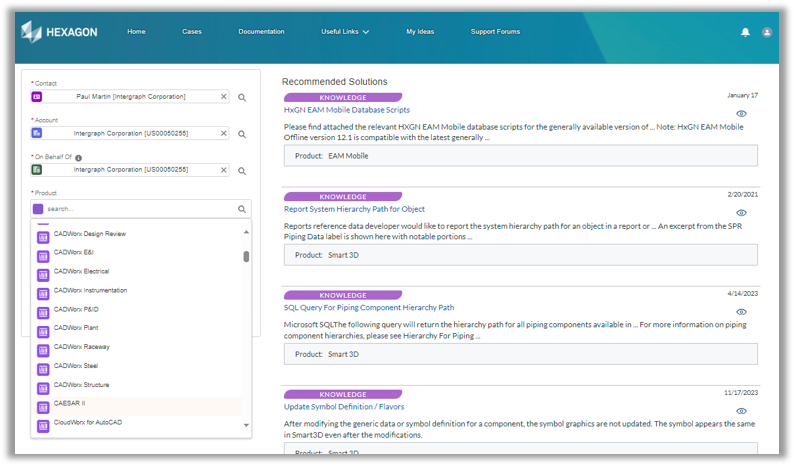This screenshot has height=466, width=794.
Task: Click the Hexagon logo
Action: (x=59, y=32)
